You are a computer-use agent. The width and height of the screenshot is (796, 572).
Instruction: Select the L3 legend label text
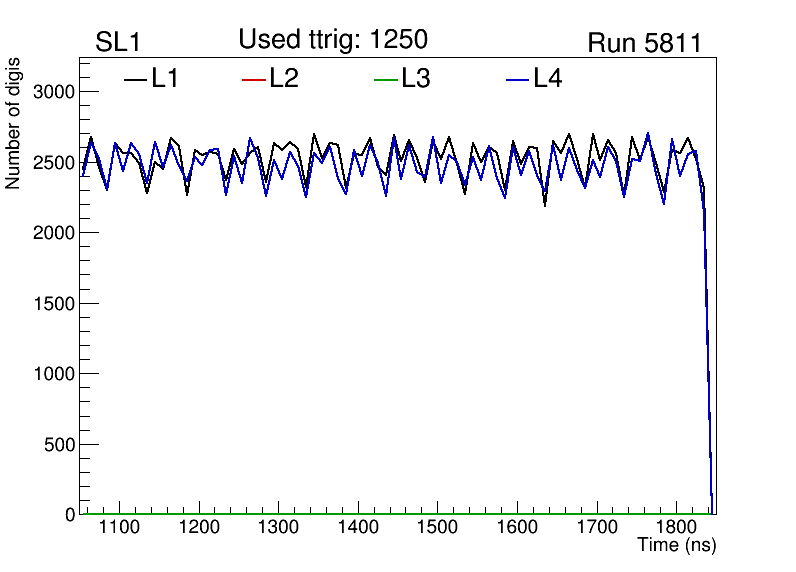point(415,79)
